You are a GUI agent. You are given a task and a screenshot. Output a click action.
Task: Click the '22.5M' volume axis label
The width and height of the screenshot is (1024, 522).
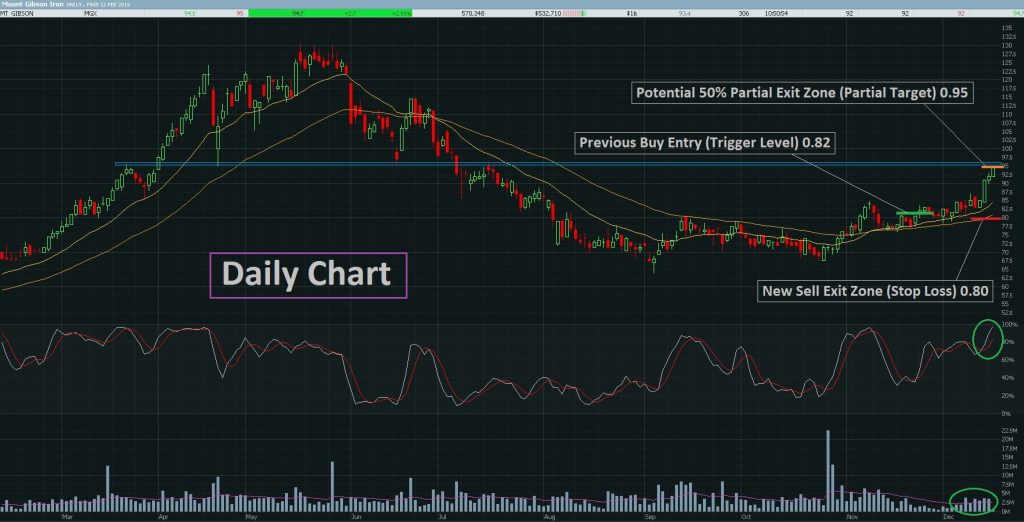1009,431
